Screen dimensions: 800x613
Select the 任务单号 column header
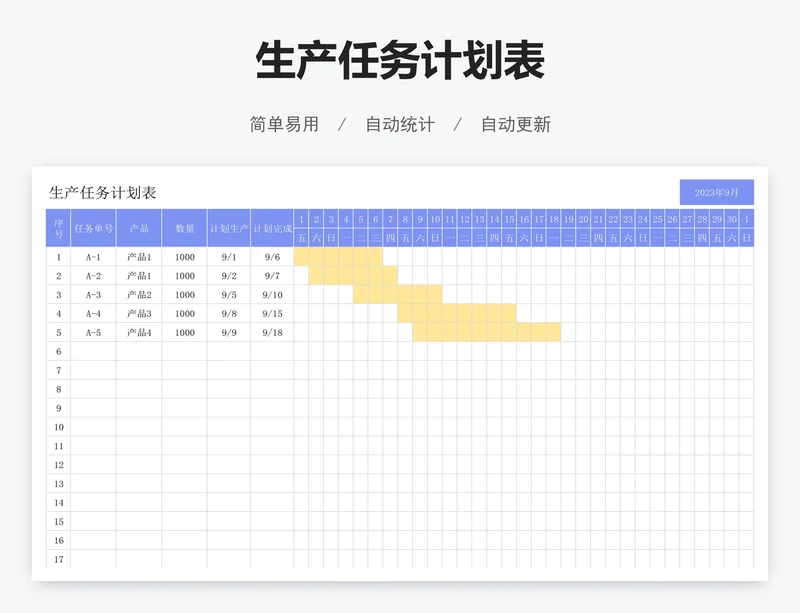(x=93, y=228)
